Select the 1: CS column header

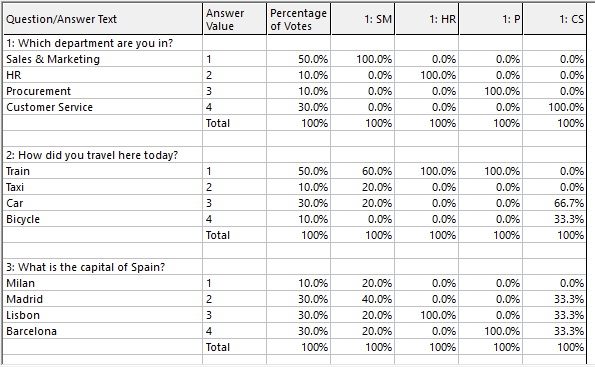point(555,19)
